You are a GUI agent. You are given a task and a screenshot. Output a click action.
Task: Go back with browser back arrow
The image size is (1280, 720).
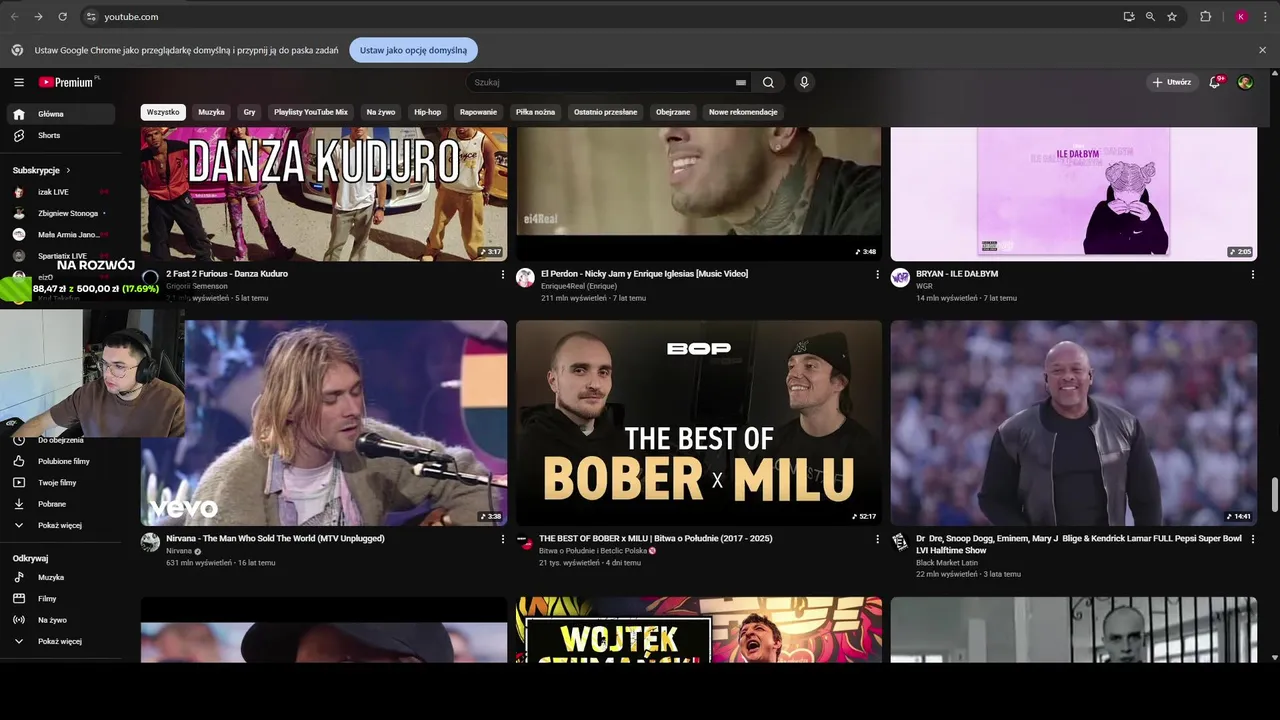14,17
